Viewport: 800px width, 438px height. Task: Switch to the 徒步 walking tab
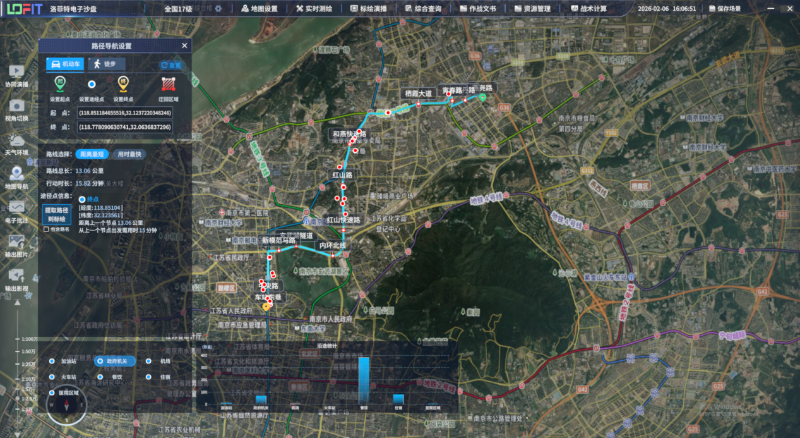107,64
